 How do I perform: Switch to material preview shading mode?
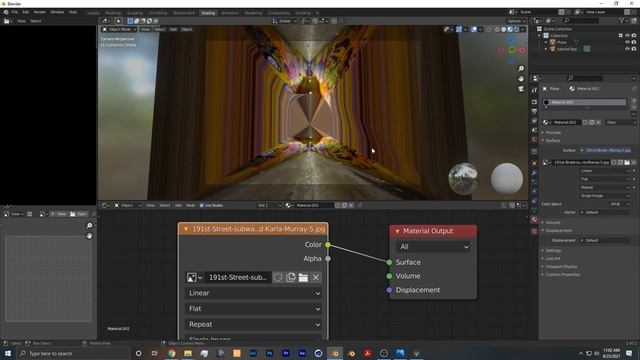(510, 29)
